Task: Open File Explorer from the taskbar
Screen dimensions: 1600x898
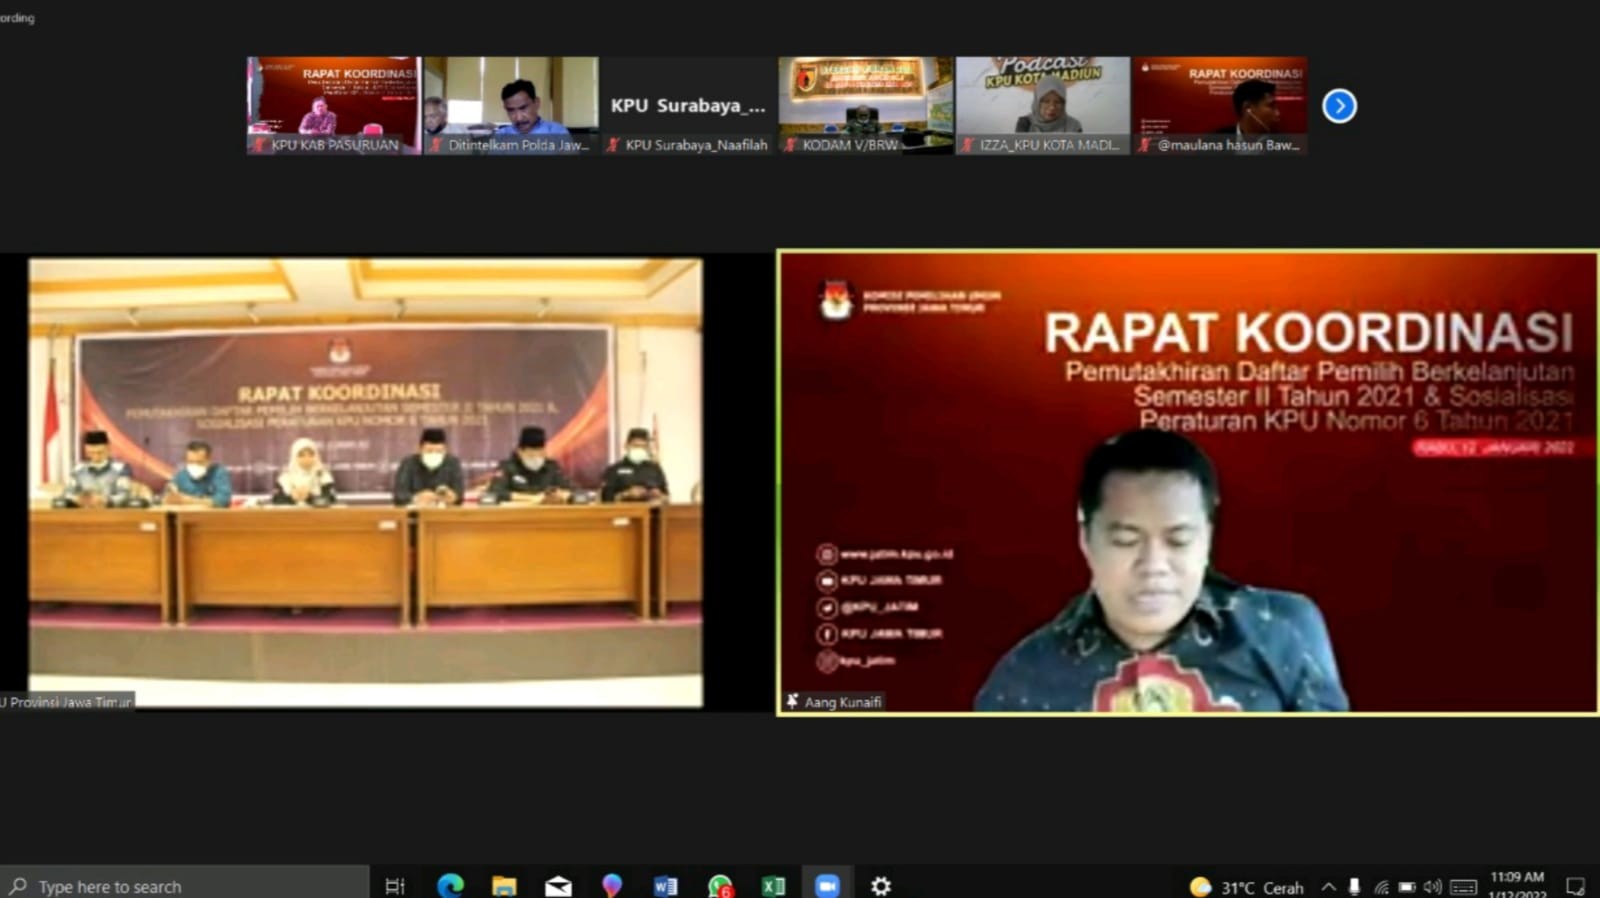Action: [x=504, y=886]
